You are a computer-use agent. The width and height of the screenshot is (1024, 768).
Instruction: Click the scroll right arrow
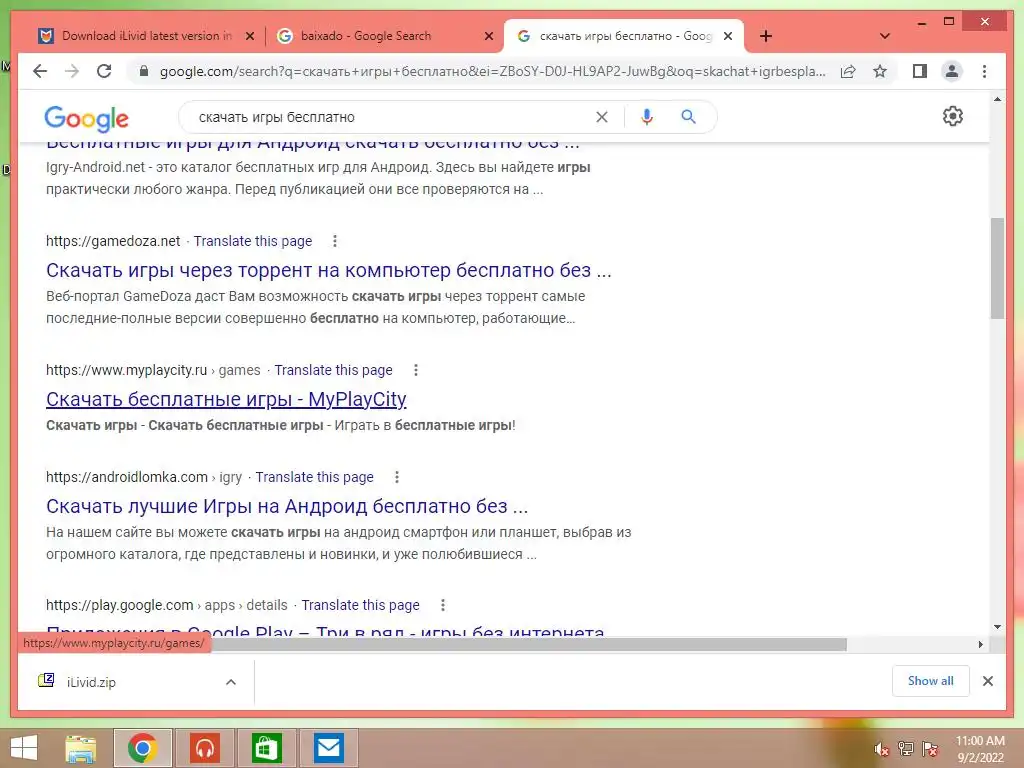point(980,645)
